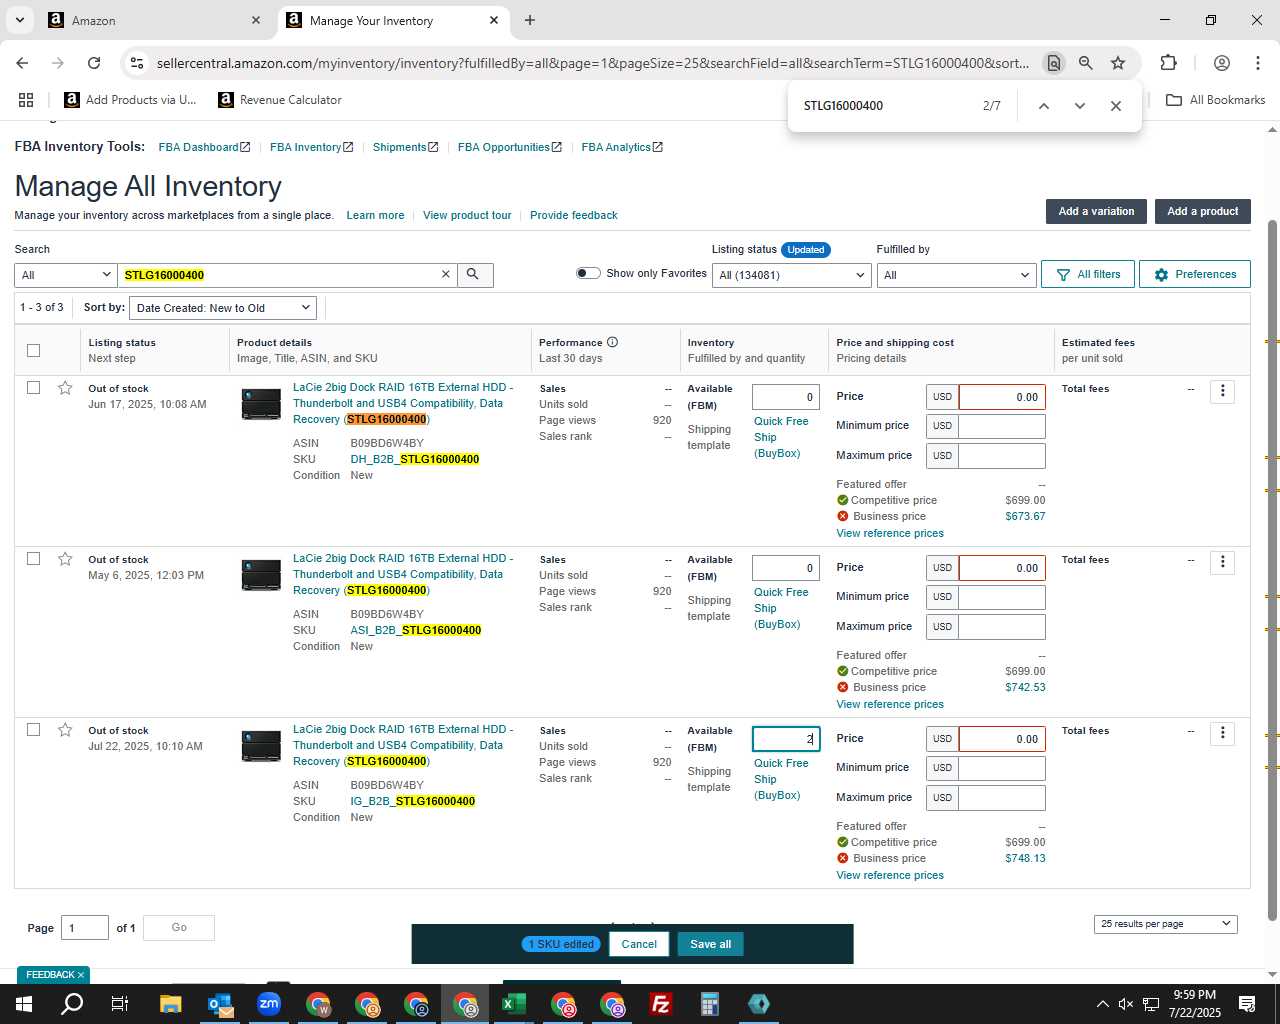Click the search magnifier button beside STLG16000400
1280x1024 pixels.
(x=474, y=274)
